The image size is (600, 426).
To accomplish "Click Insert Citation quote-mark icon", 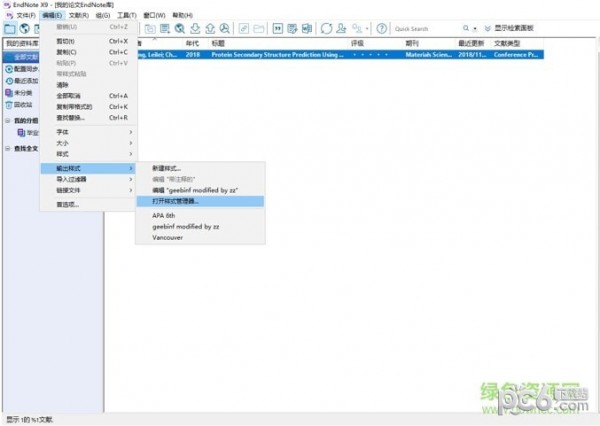I will coord(278,29).
